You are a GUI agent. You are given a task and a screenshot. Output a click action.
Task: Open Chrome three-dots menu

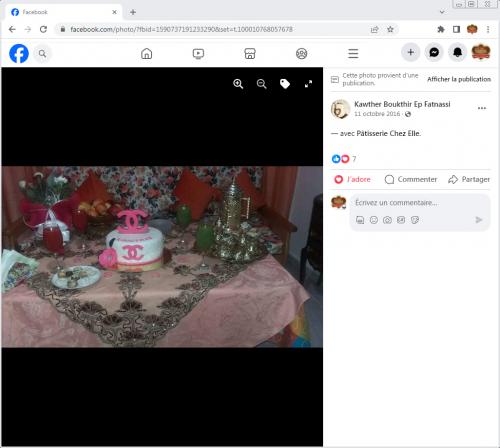pos(488,29)
